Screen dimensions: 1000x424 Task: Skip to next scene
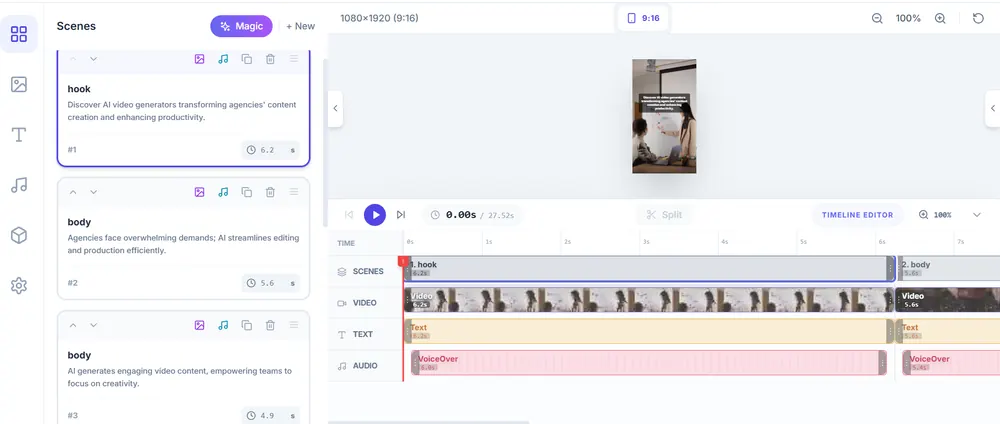401,215
